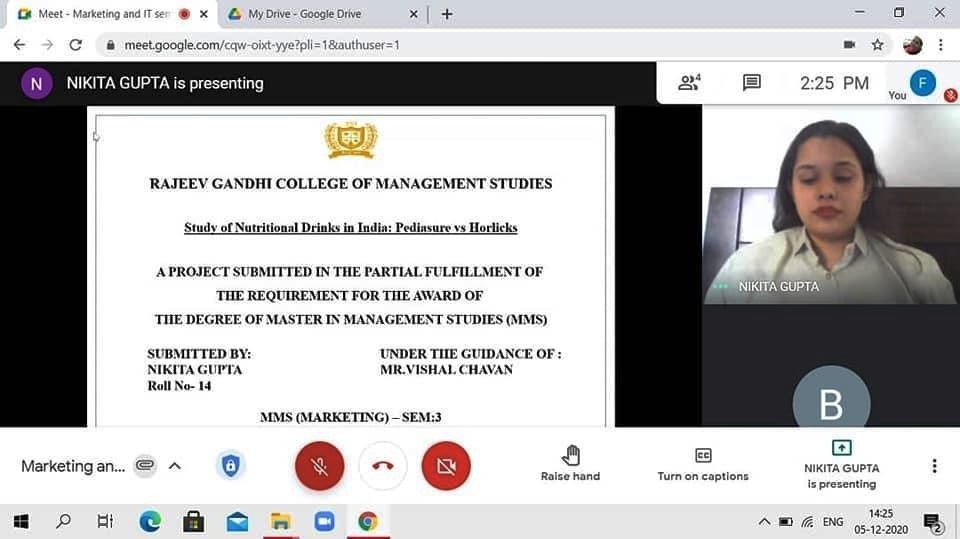960x539 pixels.
Task: Open 'NIKITA GUPTA is presenting' control
Action: coord(841,465)
